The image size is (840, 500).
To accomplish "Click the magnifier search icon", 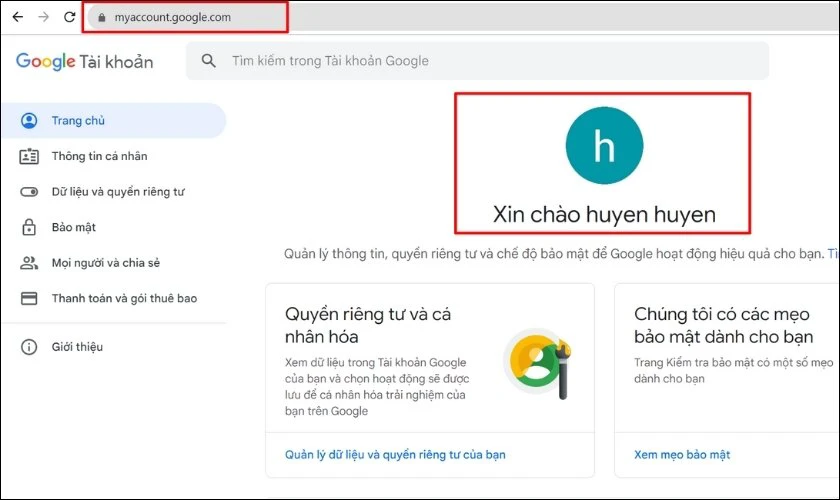I will [208, 61].
